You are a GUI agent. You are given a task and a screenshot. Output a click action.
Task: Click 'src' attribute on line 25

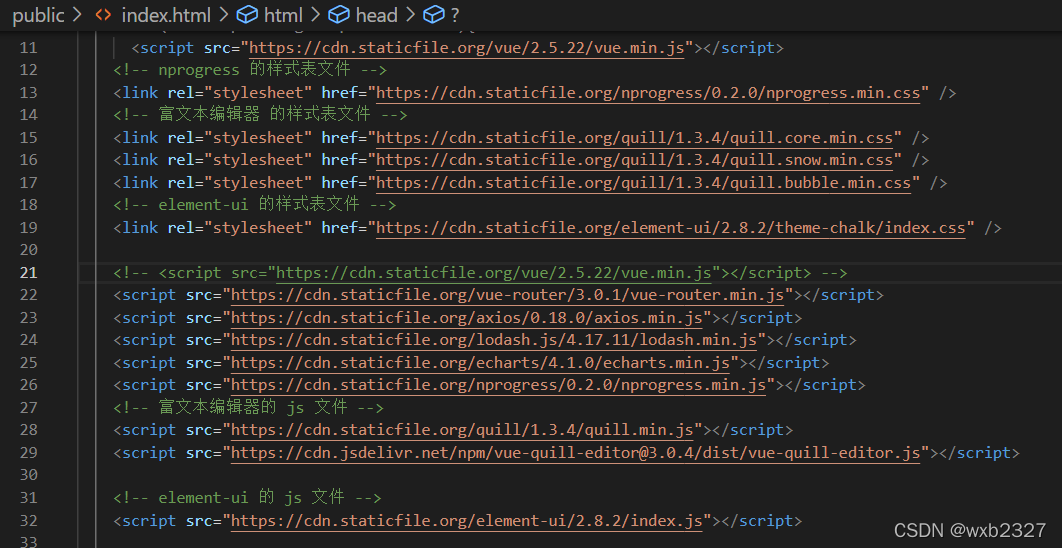point(199,362)
